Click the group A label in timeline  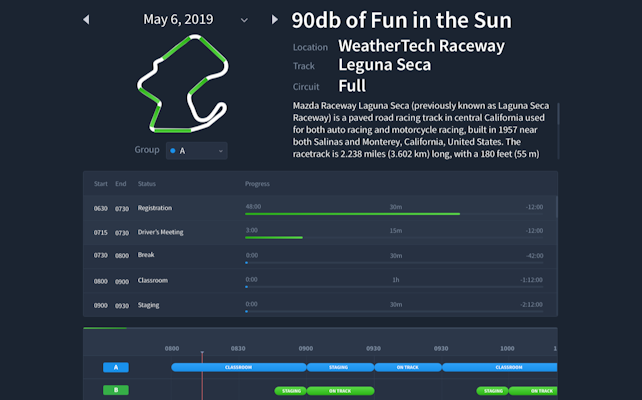(x=116, y=367)
